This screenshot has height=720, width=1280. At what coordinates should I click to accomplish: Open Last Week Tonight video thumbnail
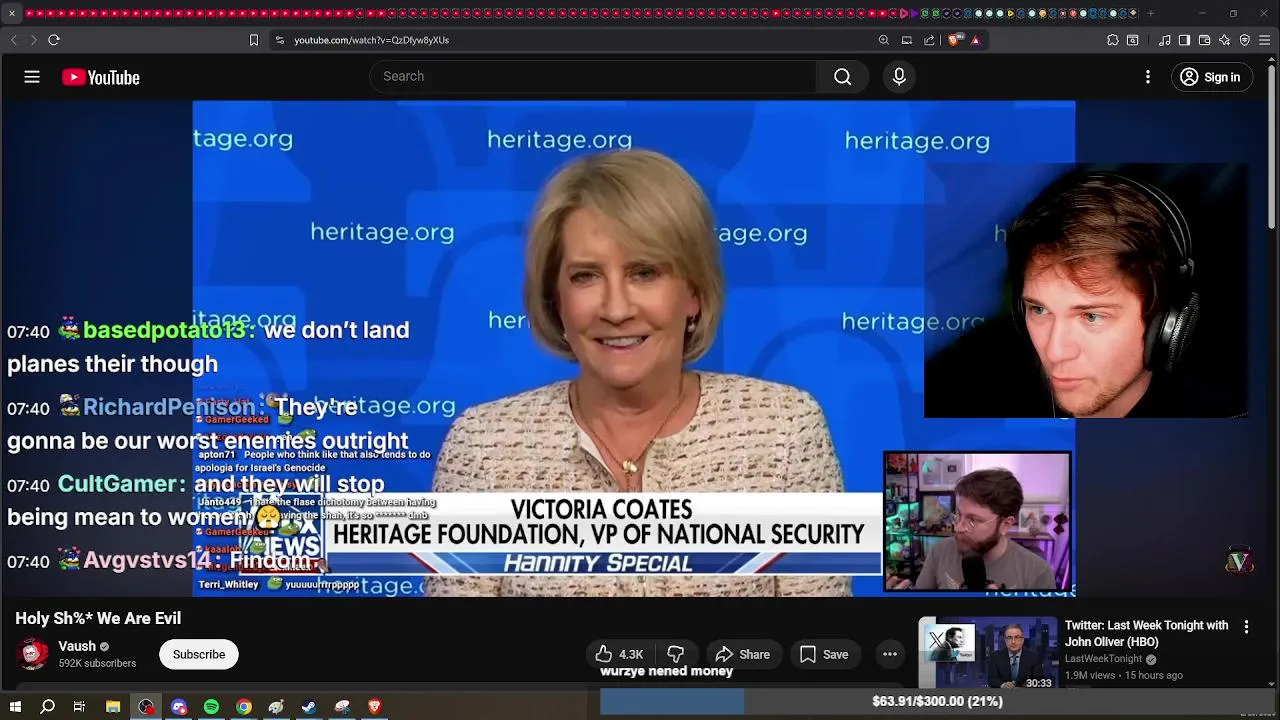click(x=988, y=654)
